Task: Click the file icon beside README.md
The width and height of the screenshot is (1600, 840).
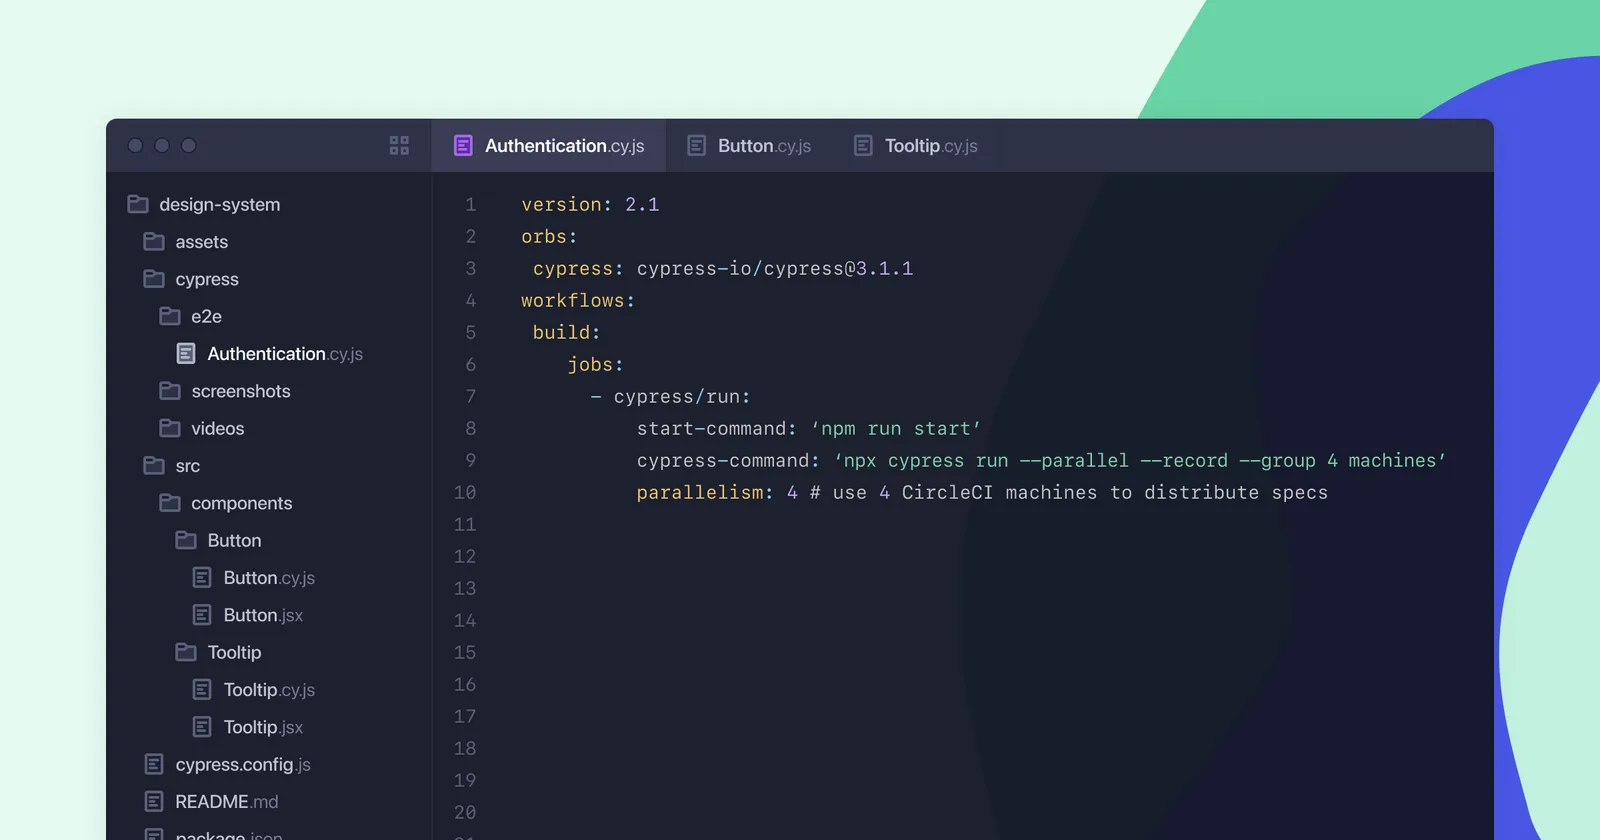Action: [154, 802]
